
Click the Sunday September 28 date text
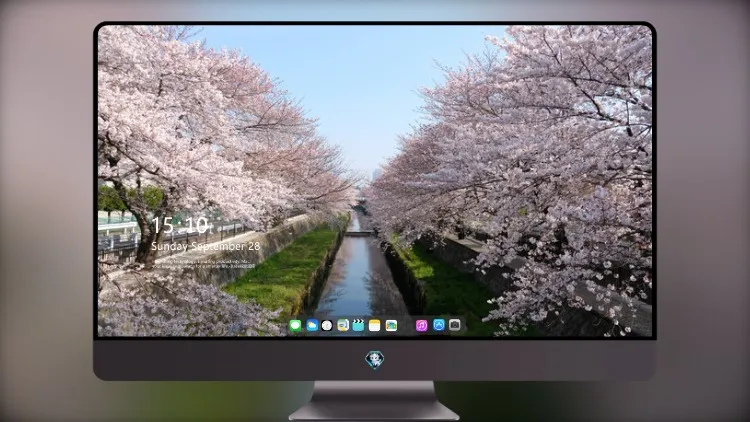click(x=206, y=246)
